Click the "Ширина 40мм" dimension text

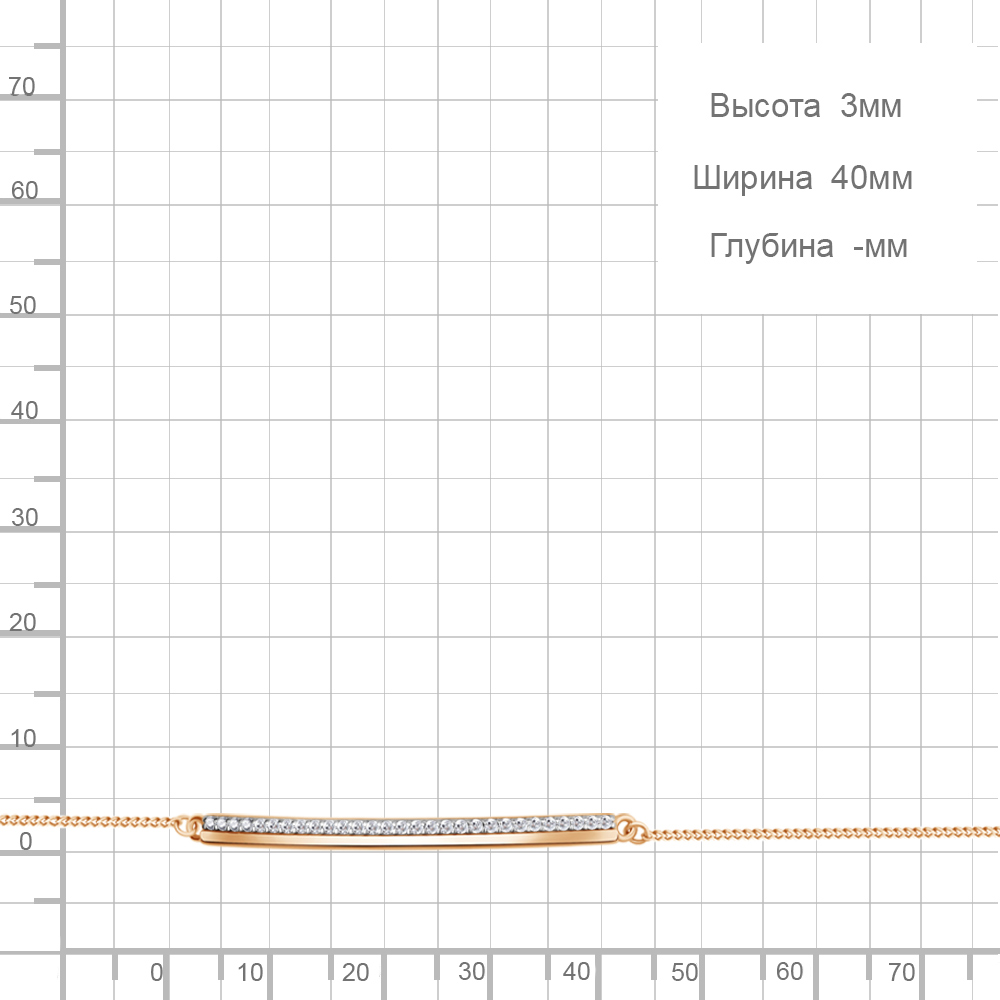click(x=802, y=179)
